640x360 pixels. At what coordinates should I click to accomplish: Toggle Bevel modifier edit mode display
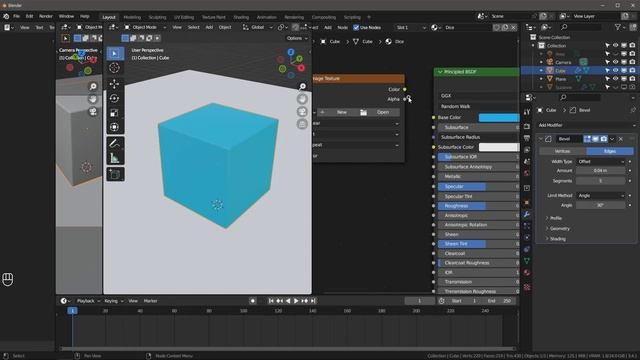(587, 139)
